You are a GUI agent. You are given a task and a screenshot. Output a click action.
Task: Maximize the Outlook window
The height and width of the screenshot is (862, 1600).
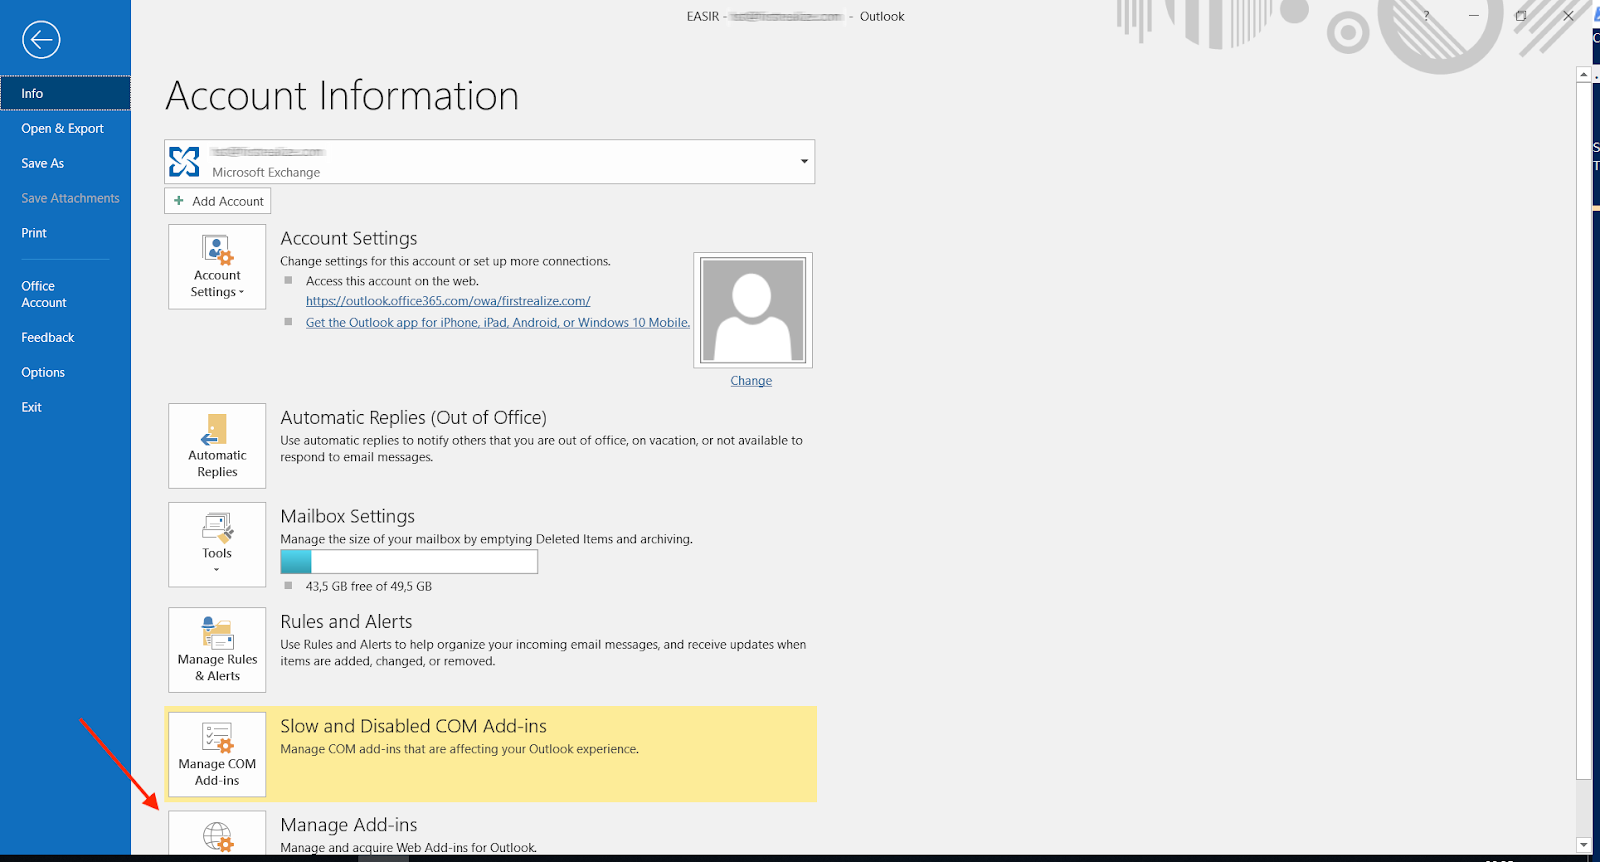(x=1521, y=16)
